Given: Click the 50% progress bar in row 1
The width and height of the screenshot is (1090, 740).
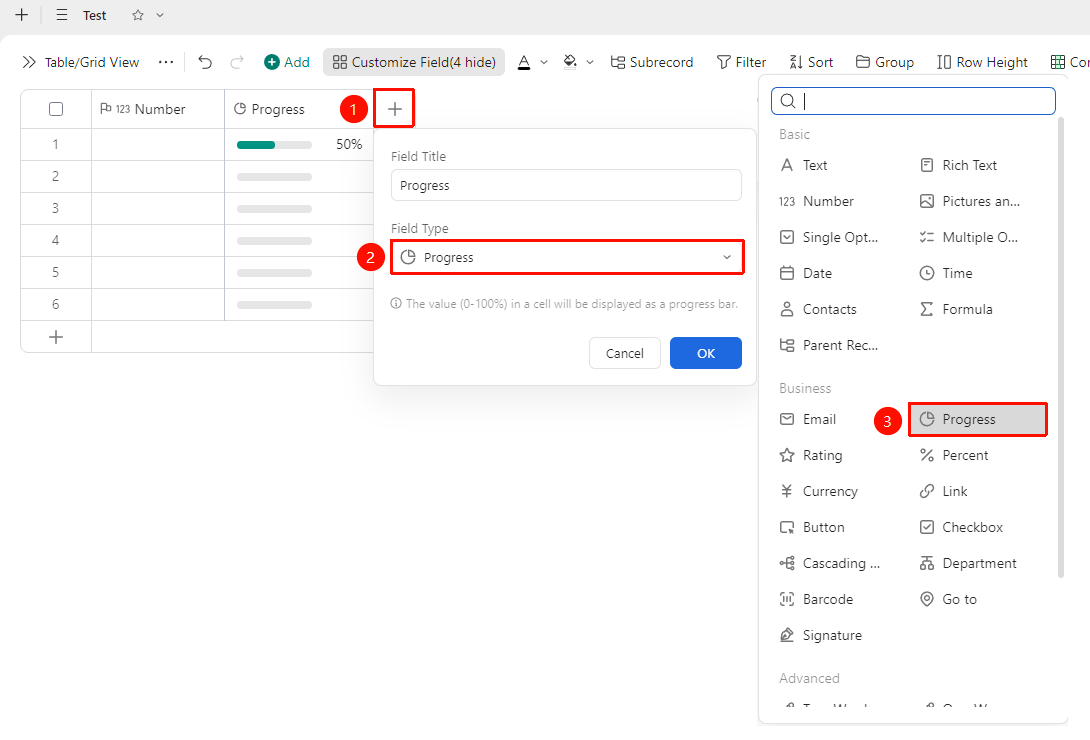Looking at the screenshot, I should [x=274, y=145].
